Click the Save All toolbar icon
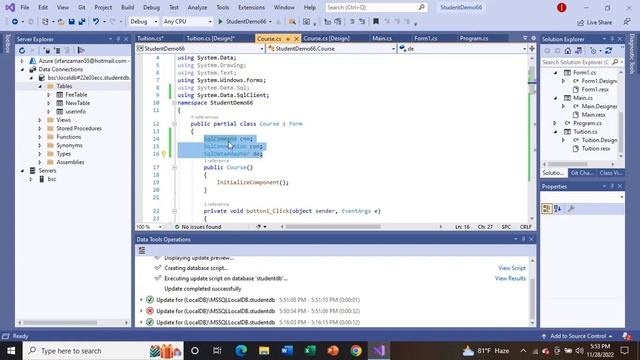The height and width of the screenshot is (360, 640). point(82,22)
